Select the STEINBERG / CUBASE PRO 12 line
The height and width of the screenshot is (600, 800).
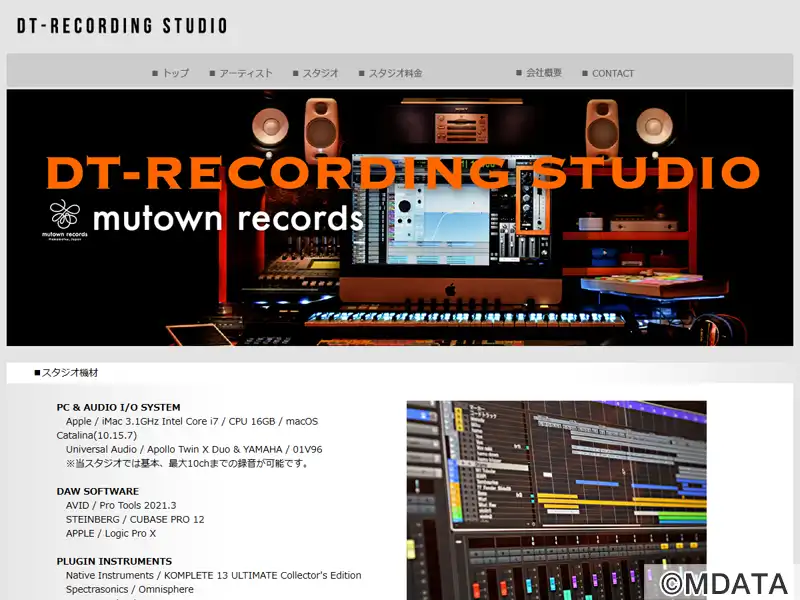(x=135, y=519)
